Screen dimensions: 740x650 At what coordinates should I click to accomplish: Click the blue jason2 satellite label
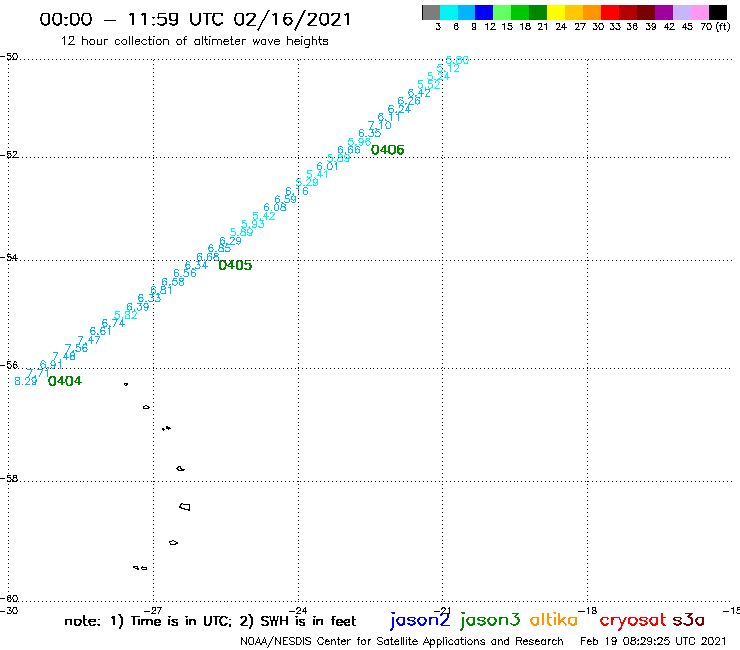coord(420,621)
